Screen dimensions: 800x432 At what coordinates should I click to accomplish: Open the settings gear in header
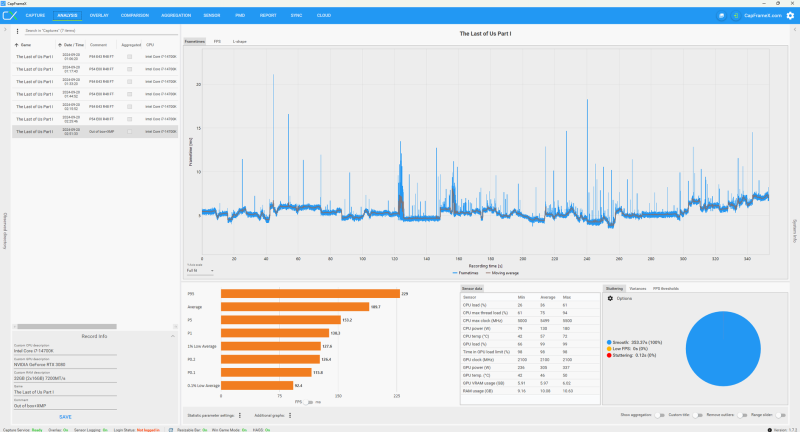[790, 16]
